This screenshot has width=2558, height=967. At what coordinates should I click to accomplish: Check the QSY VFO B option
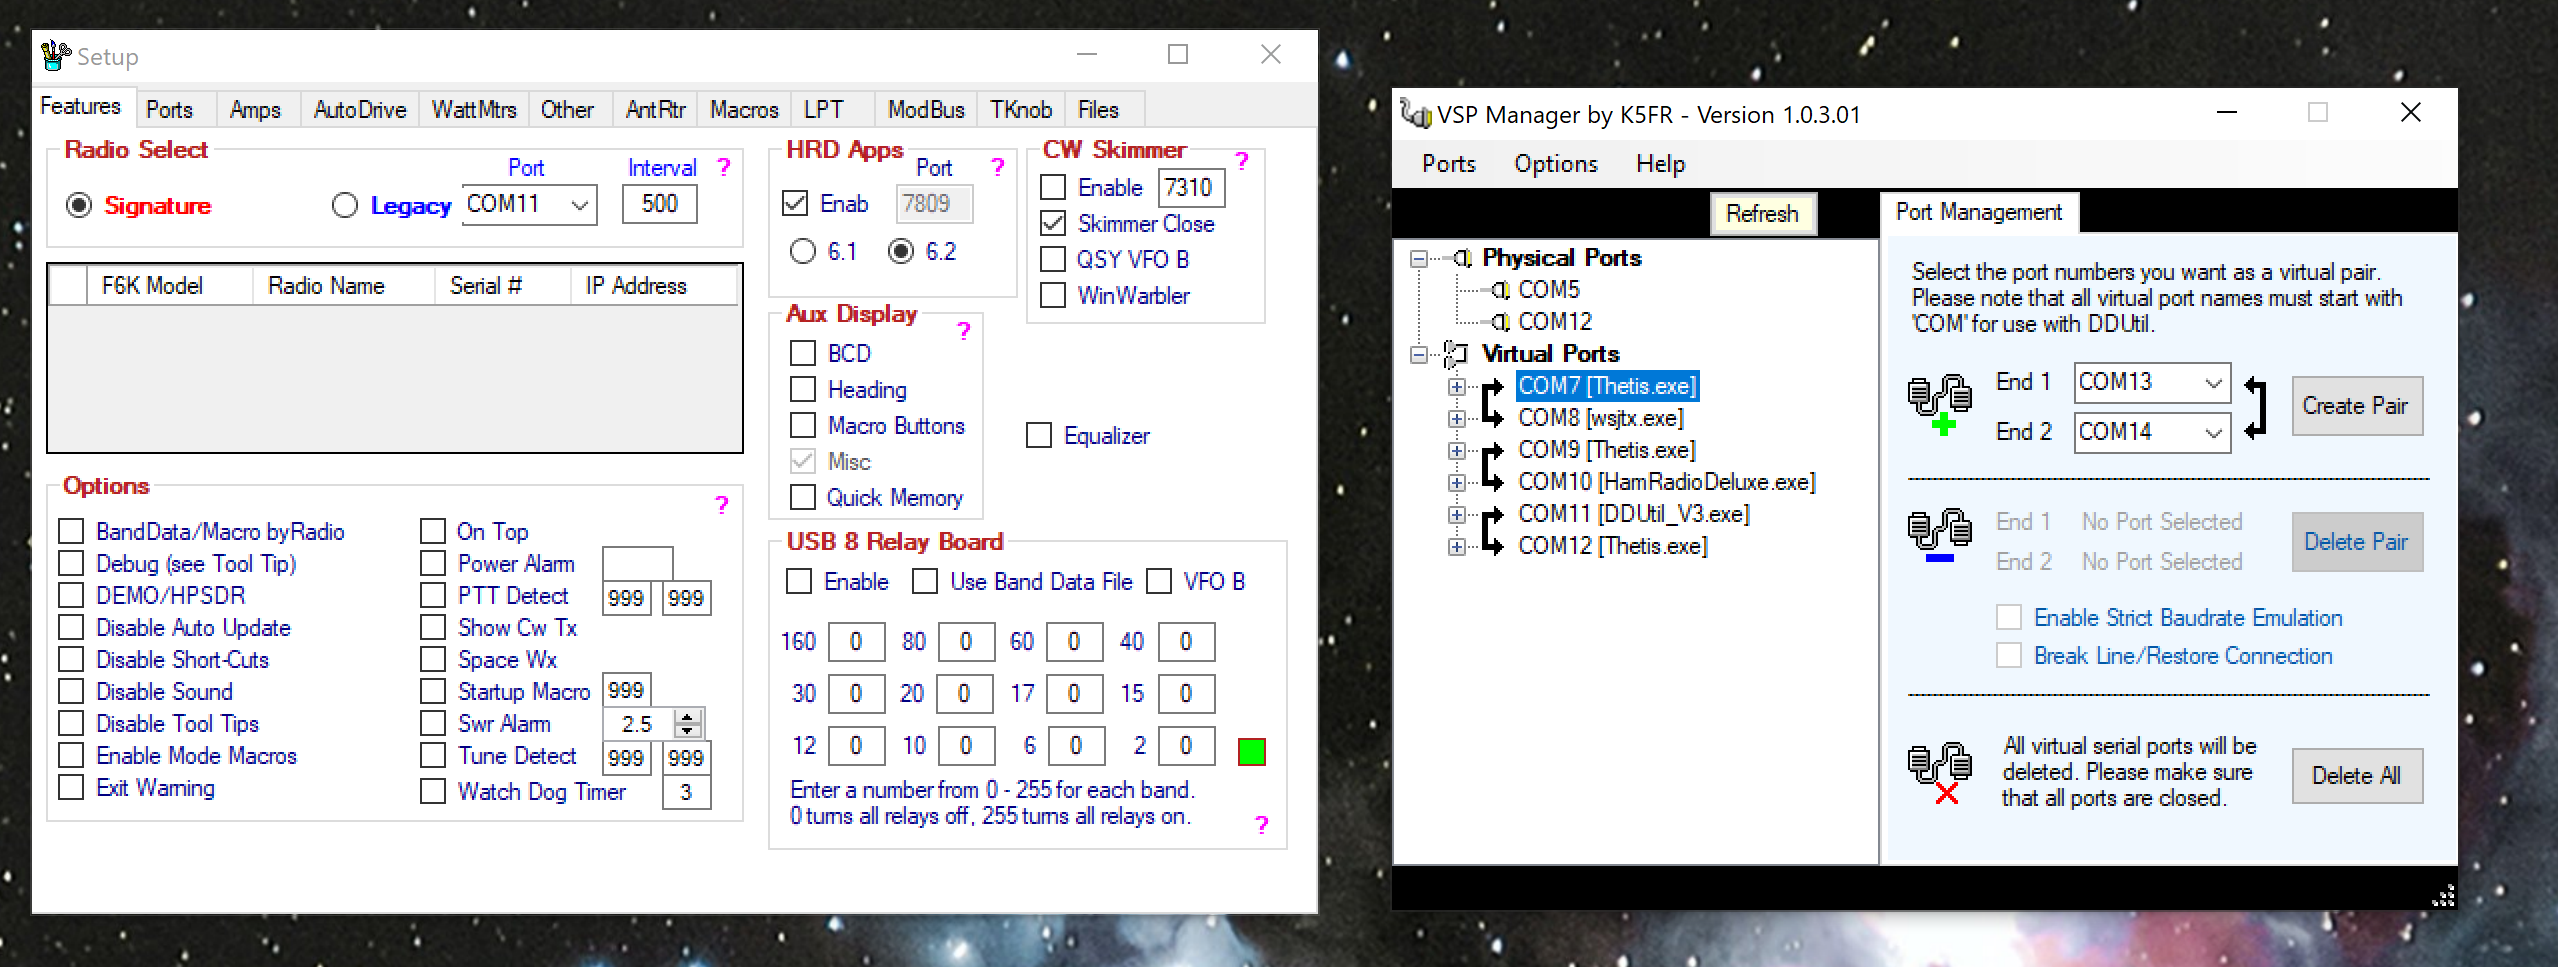(x=1053, y=259)
